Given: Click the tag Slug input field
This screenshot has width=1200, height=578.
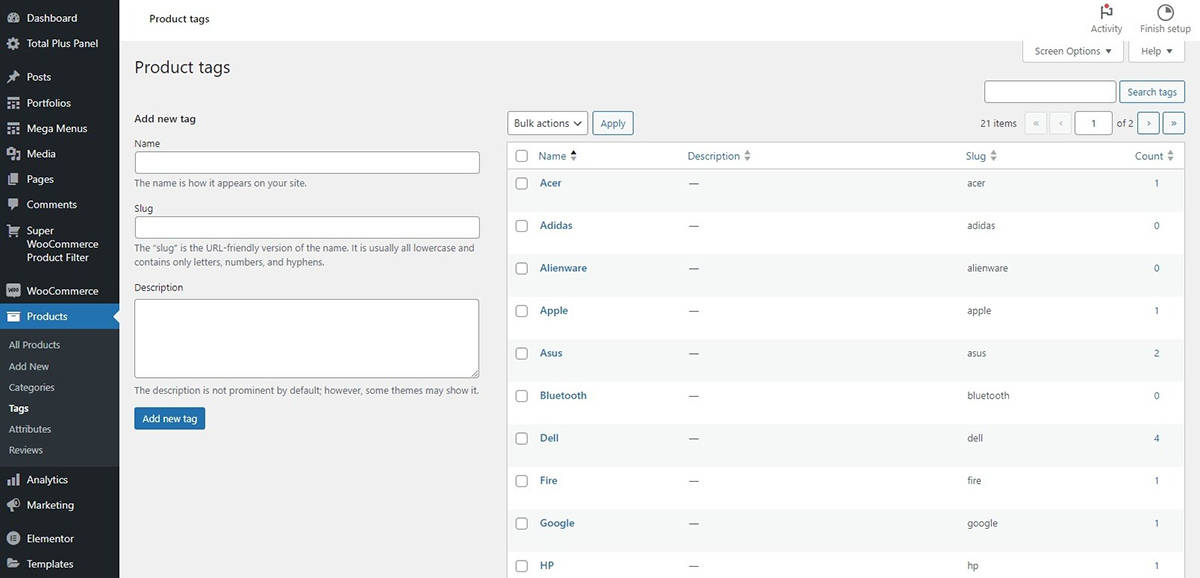Looking at the screenshot, I should click(x=307, y=227).
